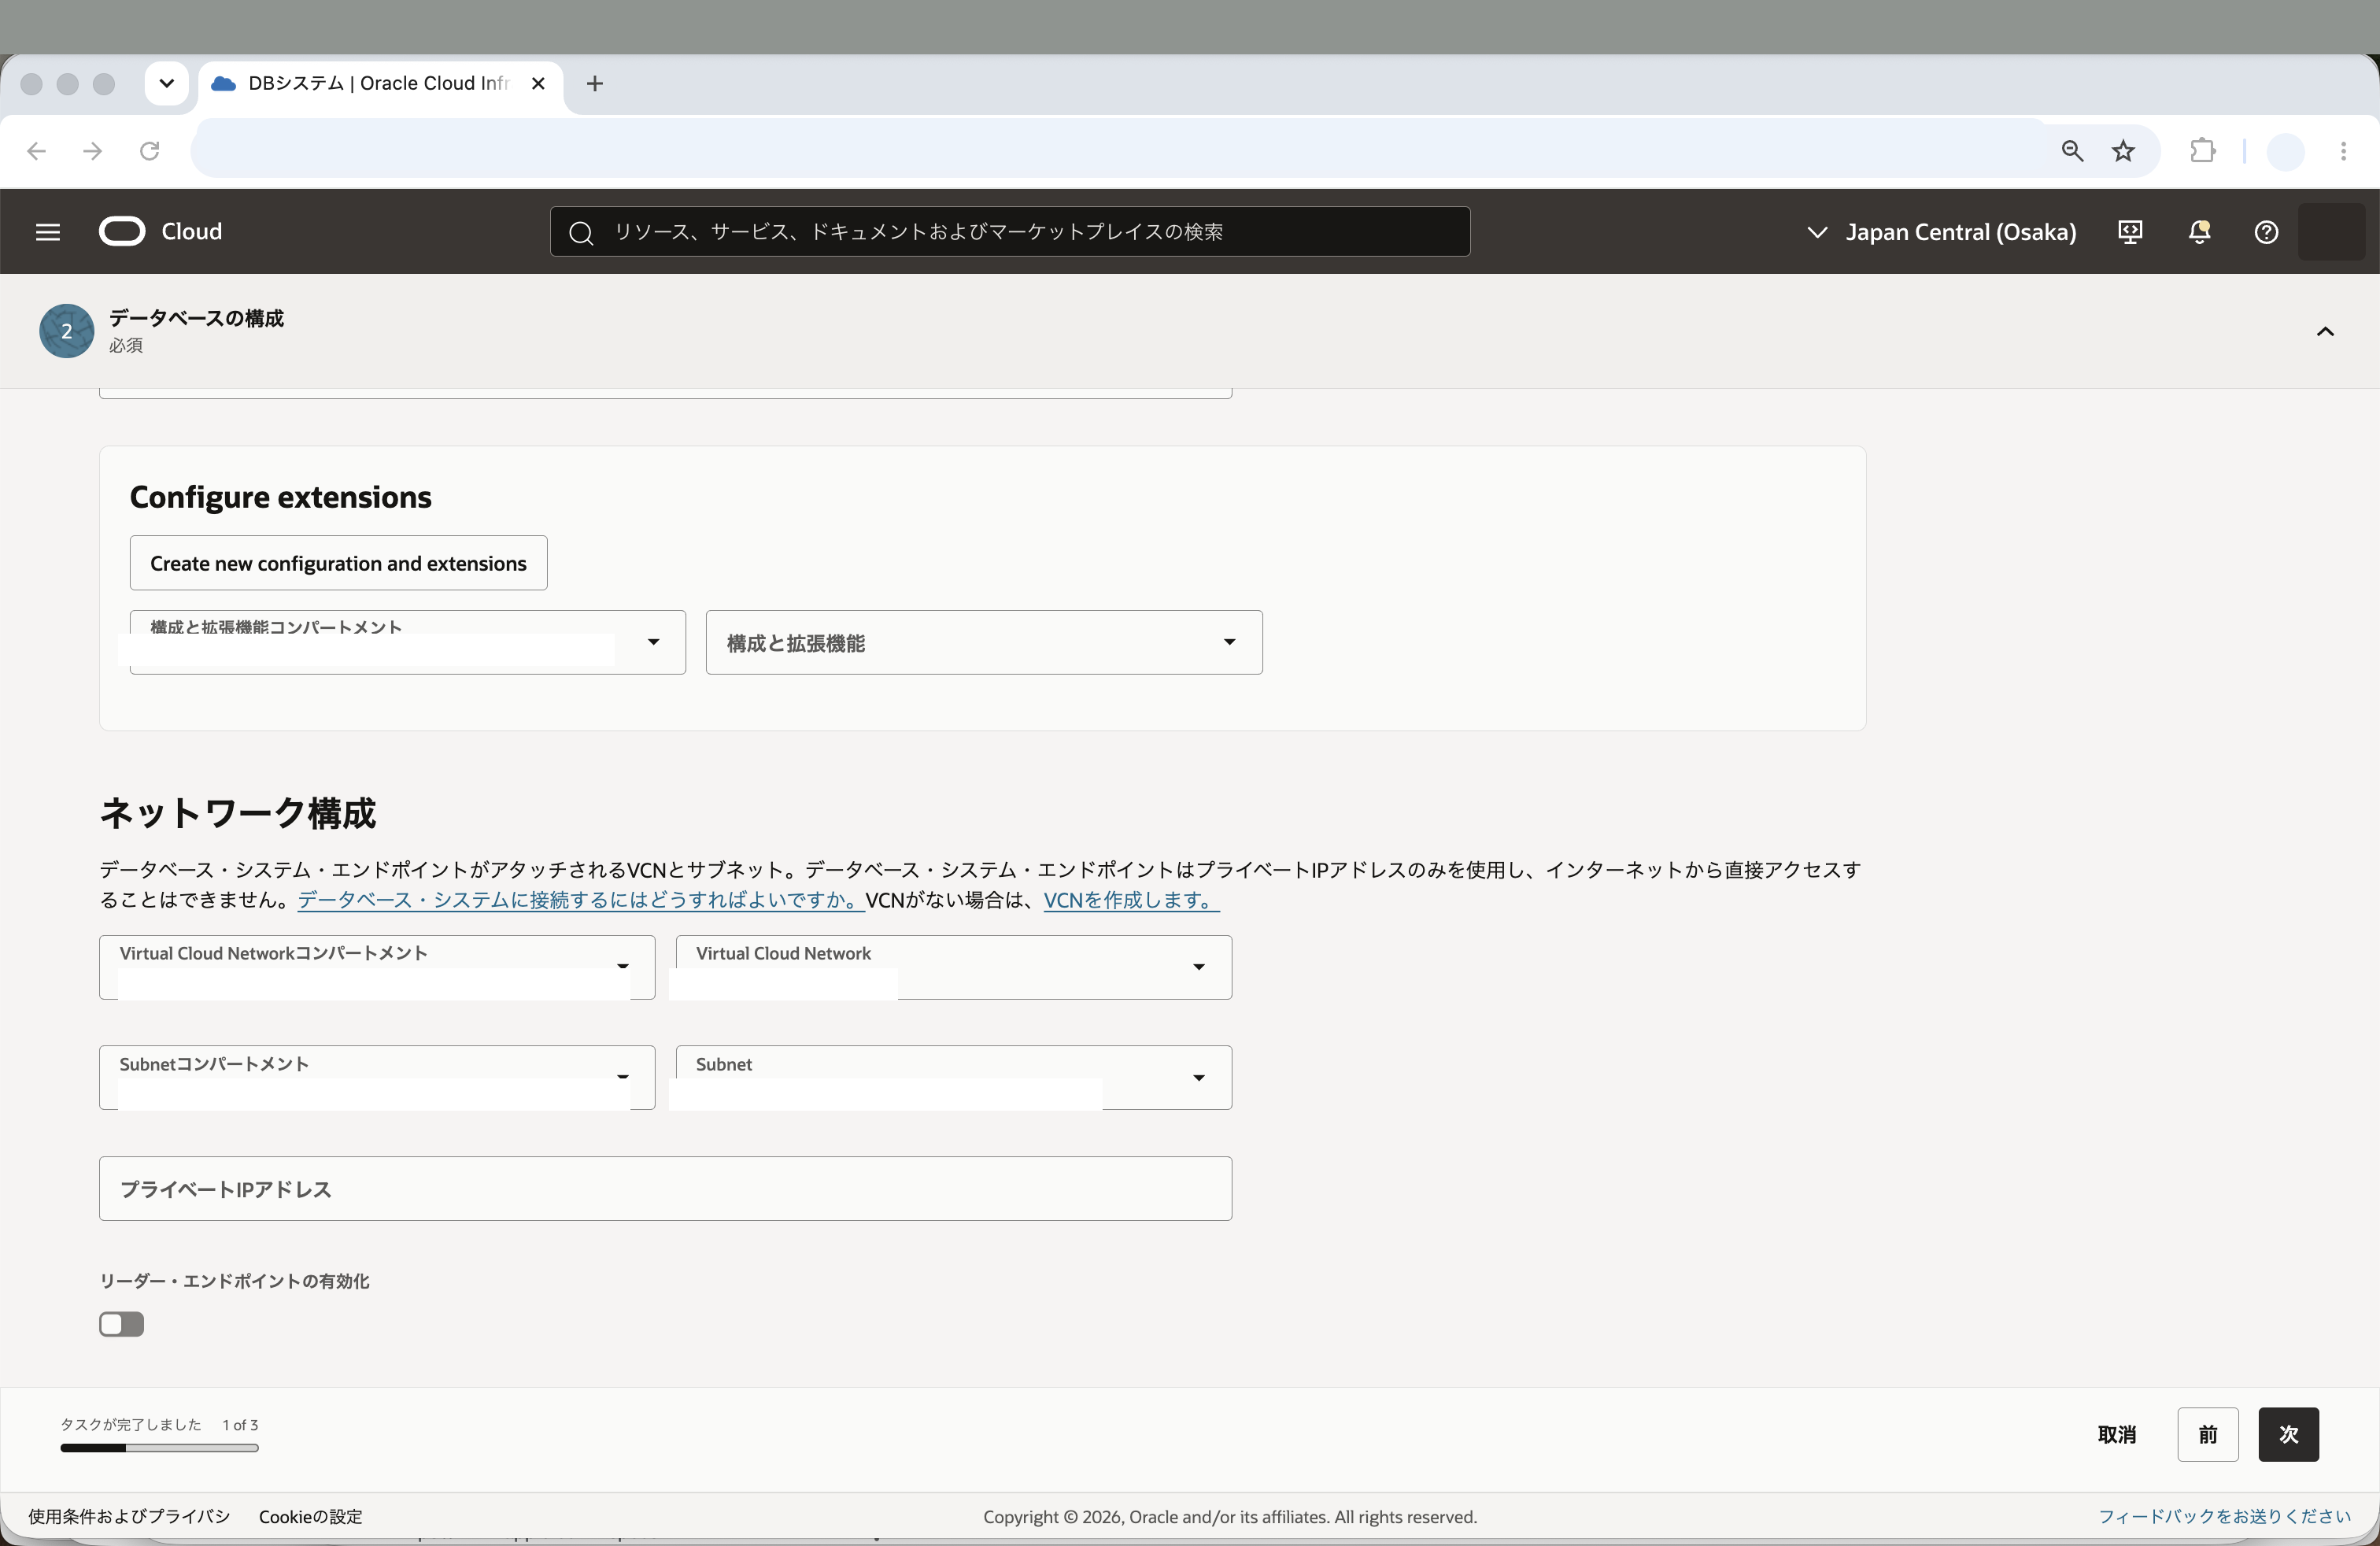The image size is (2380, 1546).
Task: Open the Virtual Cloud Network dropdown
Action: [954, 967]
